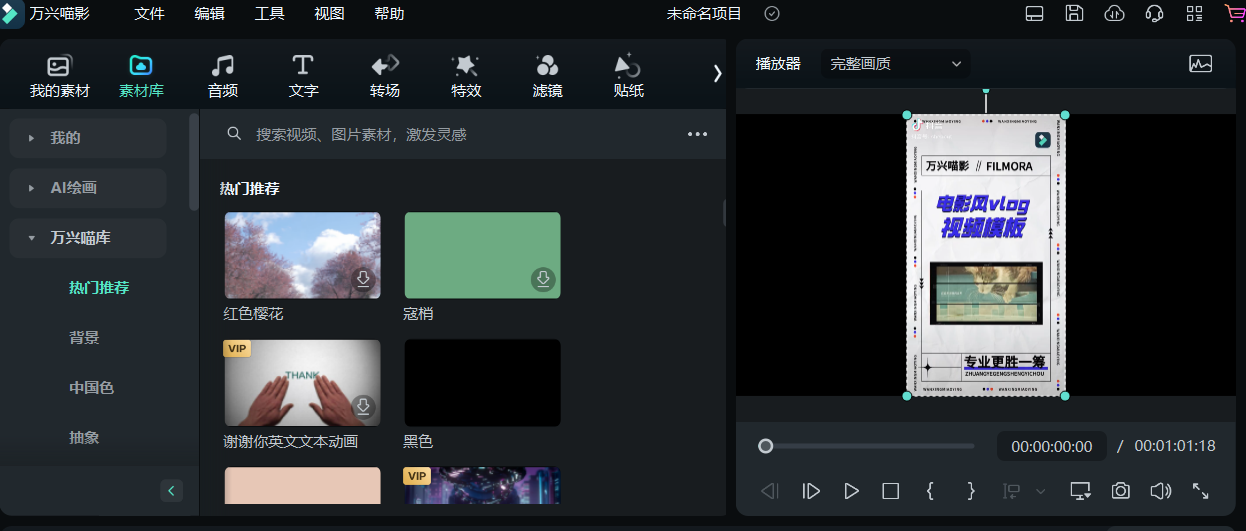Set mark out with right brace
The width and height of the screenshot is (1246, 531).
(x=970, y=491)
